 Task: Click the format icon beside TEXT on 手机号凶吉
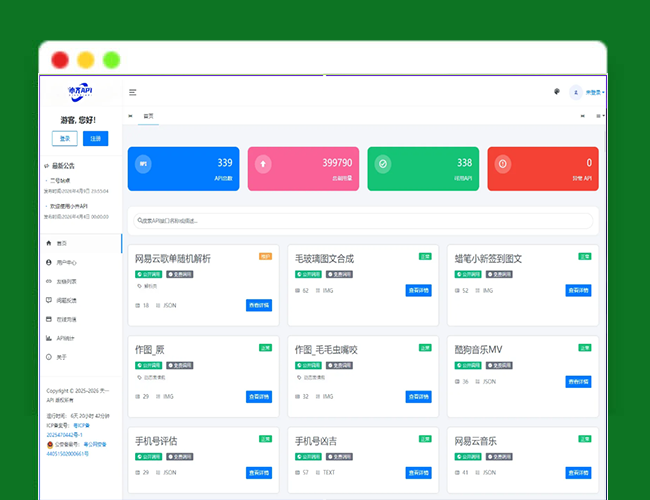pyautogui.click(x=318, y=473)
